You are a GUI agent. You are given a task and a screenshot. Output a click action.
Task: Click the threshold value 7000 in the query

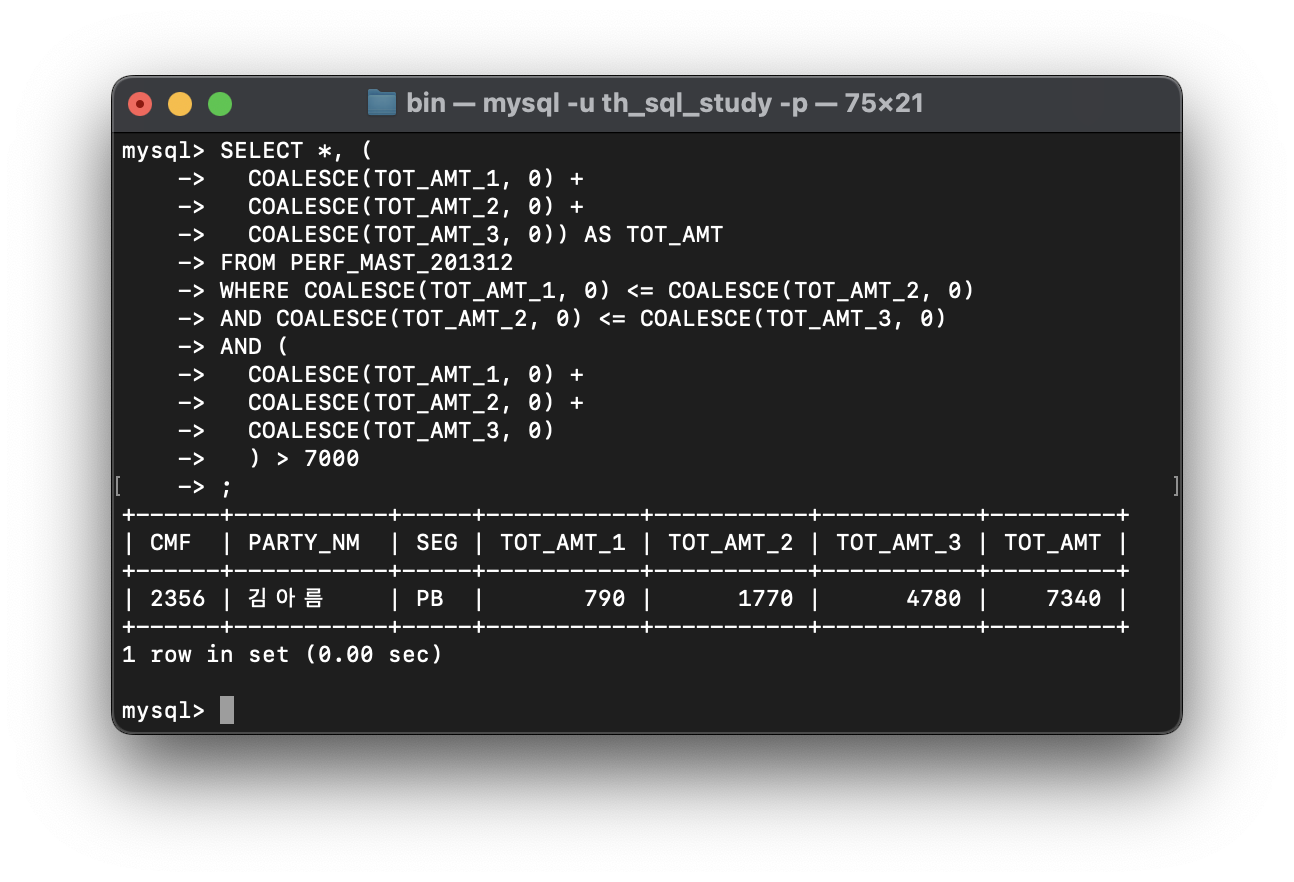click(x=331, y=458)
